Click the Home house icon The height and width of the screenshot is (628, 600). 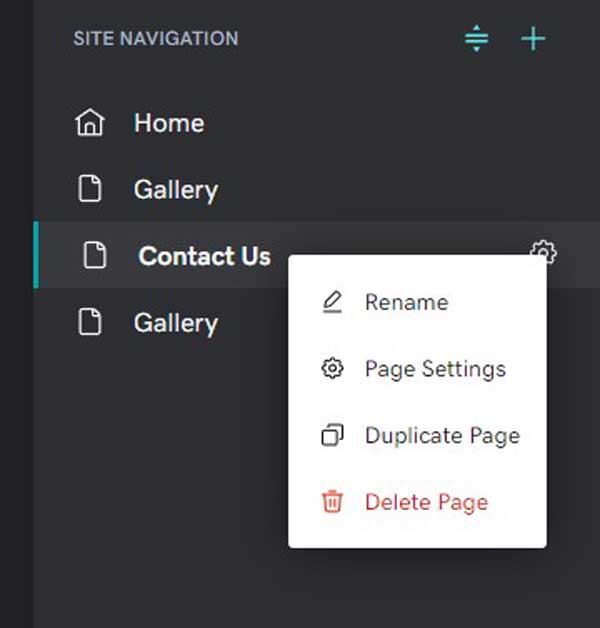[90, 123]
